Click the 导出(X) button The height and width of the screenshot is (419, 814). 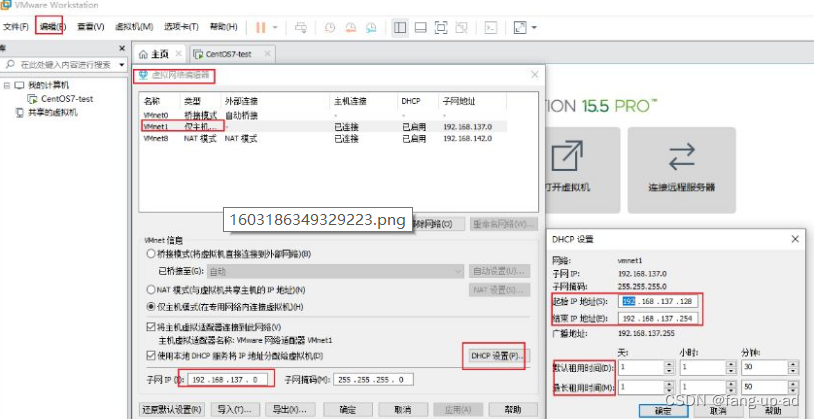coord(290,409)
